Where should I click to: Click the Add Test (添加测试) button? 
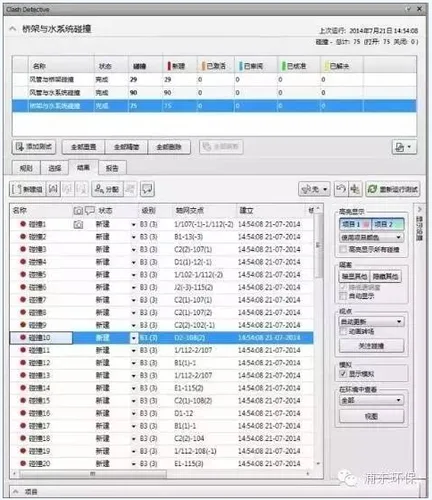click(x=34, y=147)
